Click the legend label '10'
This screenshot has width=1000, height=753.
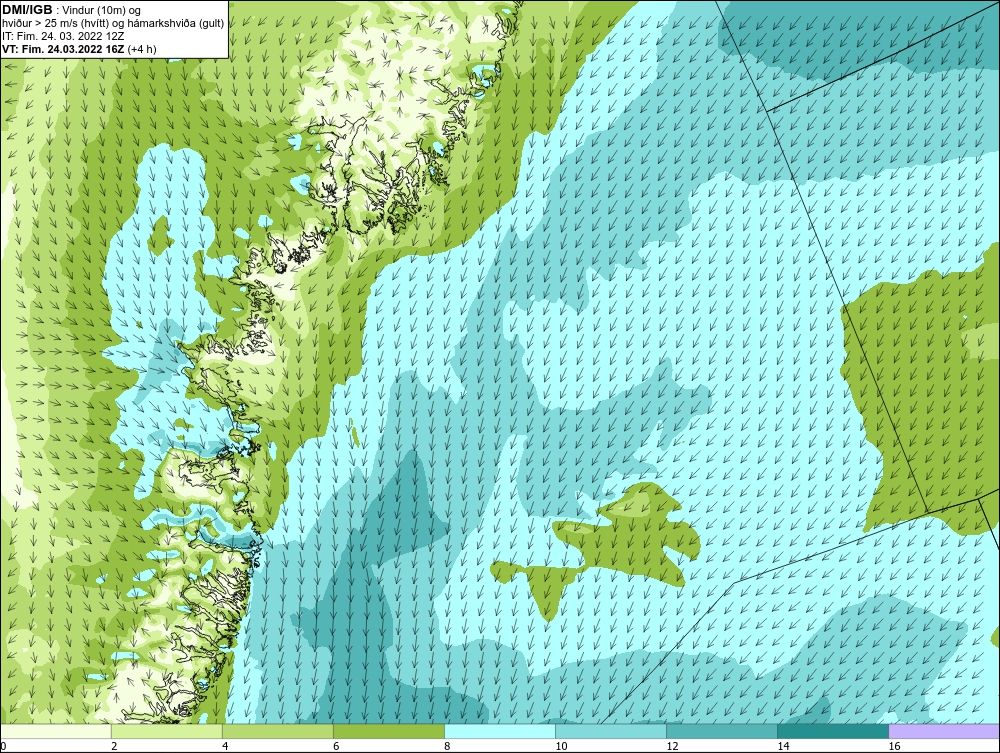coord(561,746)
